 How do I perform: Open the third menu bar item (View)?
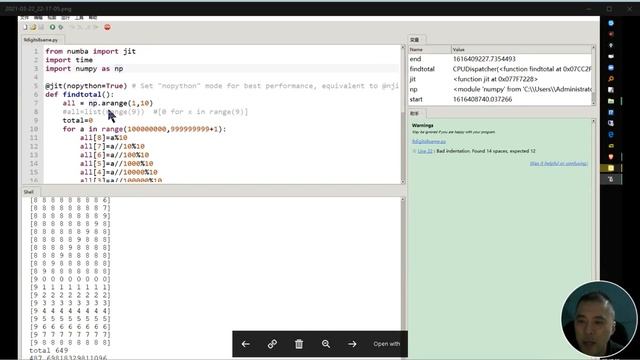[x=52, y=18]
